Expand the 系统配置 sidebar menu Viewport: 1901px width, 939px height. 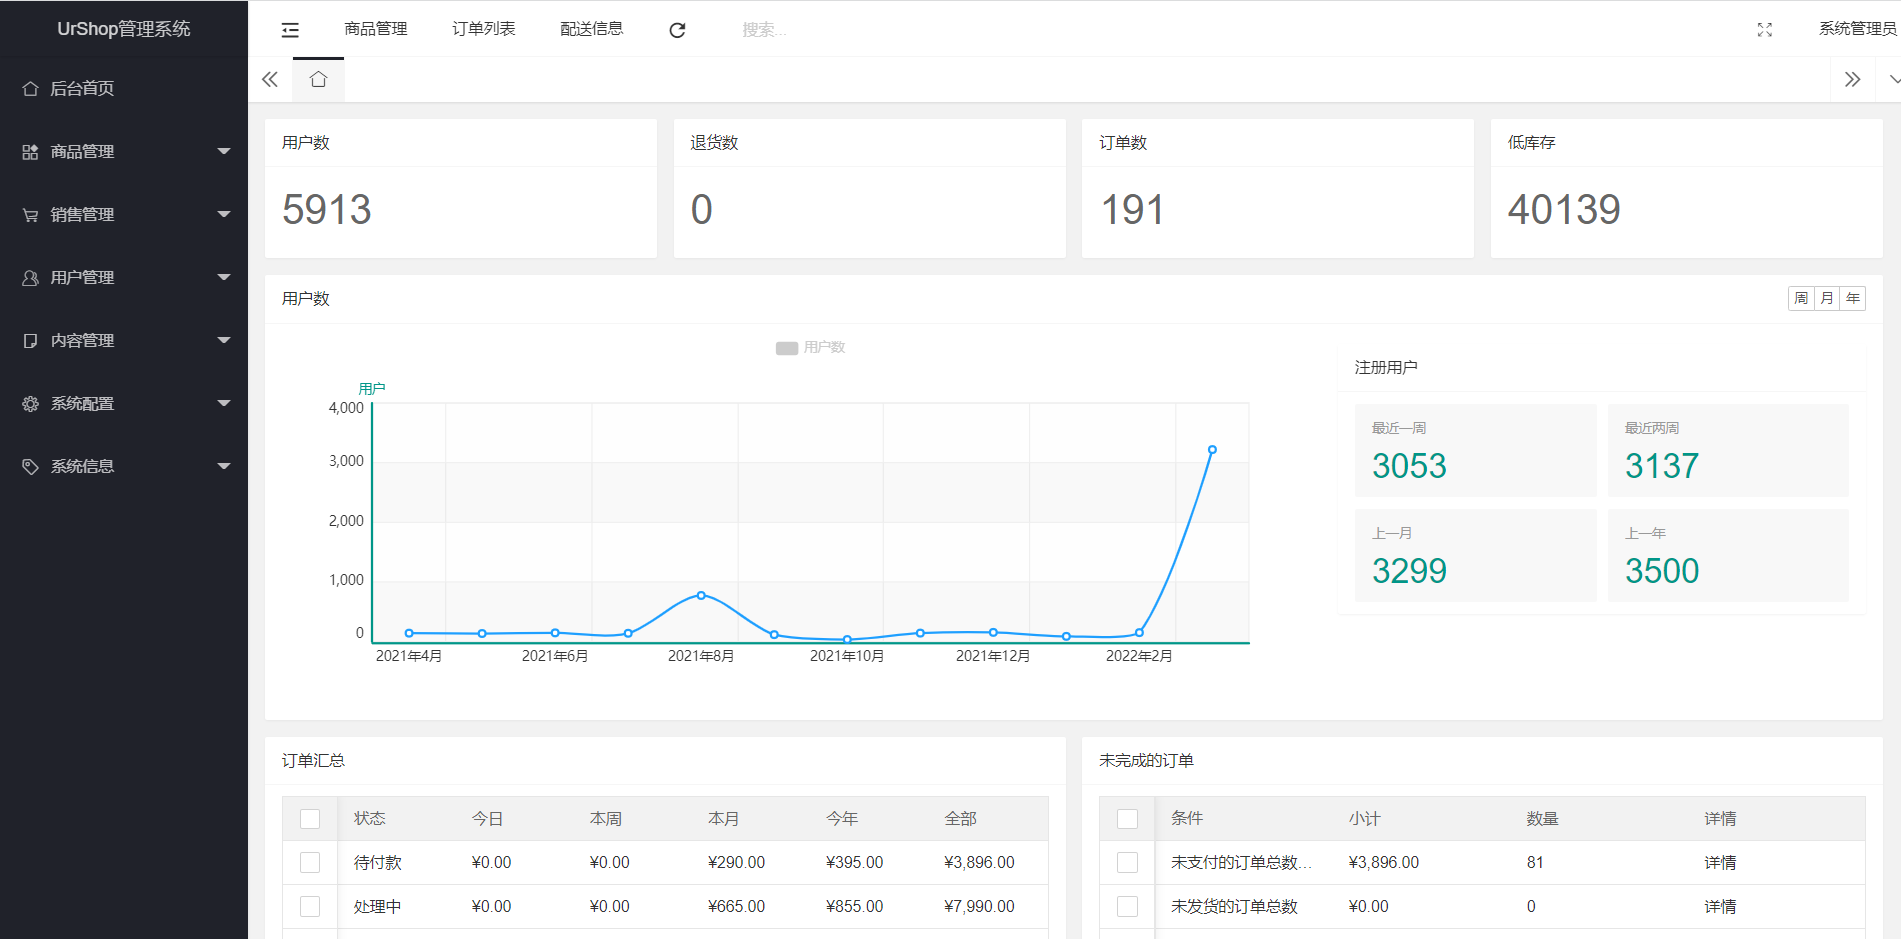[x=124, y=404]
